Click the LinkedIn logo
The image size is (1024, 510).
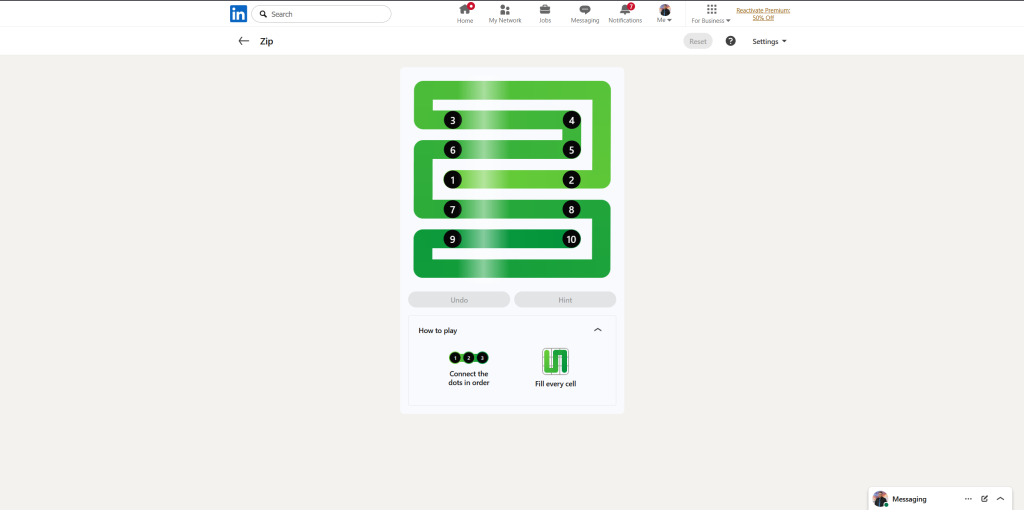point(238,14)
